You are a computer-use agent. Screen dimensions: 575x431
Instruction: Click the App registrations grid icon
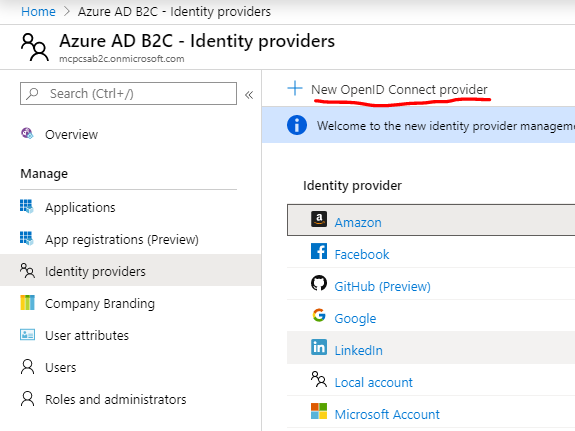[27, 238]
